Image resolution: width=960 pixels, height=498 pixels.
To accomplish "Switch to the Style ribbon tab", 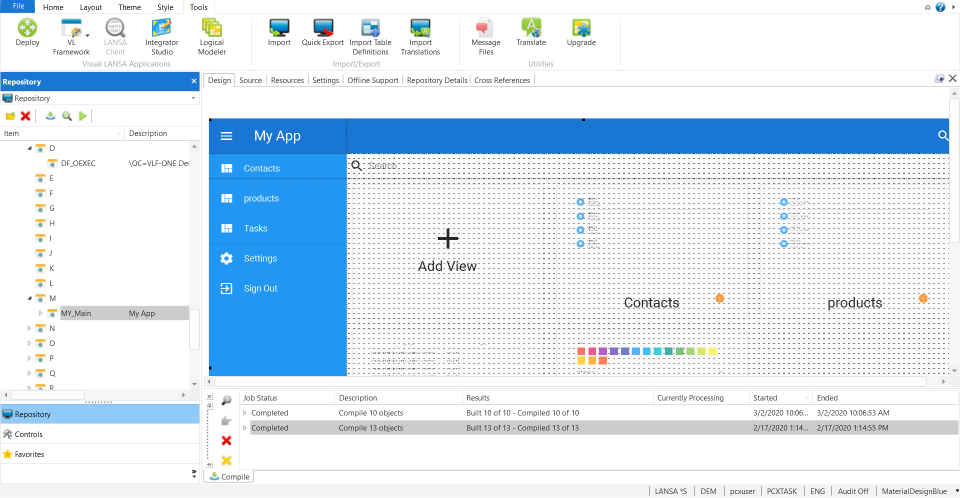I will click(x=165, y=7).
